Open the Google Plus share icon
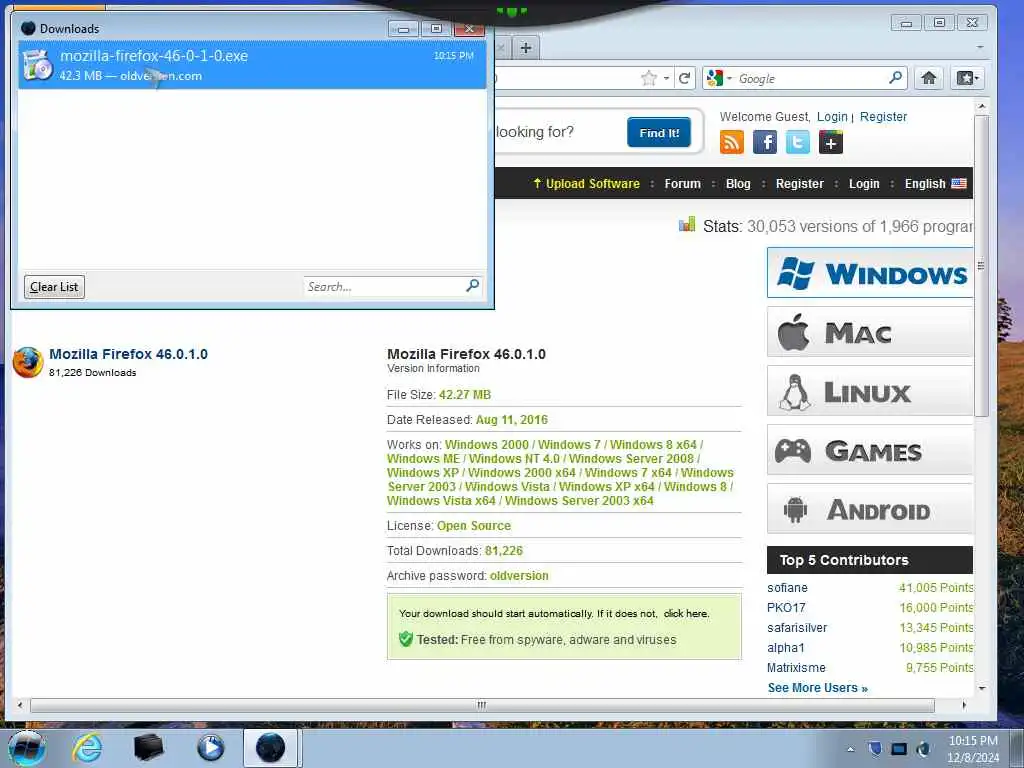This screenshot has height=768, width=1024. tap(831, 142)
